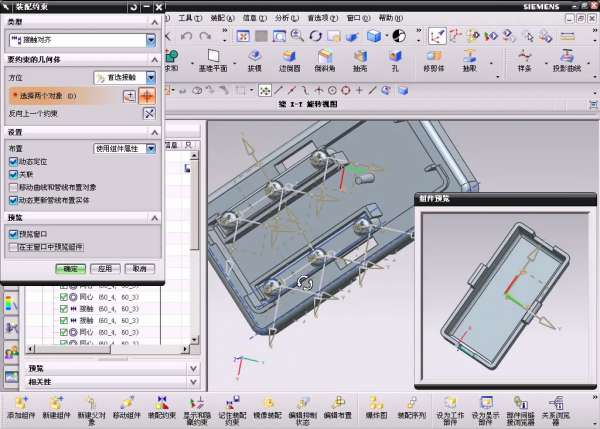This screenshot has height=429, width=600.
Task: Collapse the 设置 section
Action: [155, 132]
